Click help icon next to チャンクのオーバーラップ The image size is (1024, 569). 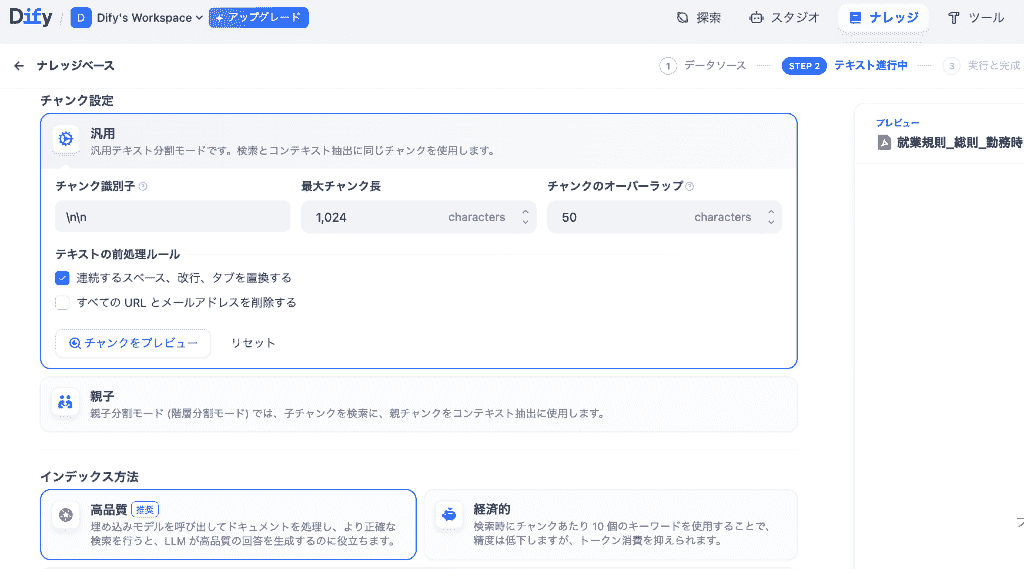(x=690, y=187)
